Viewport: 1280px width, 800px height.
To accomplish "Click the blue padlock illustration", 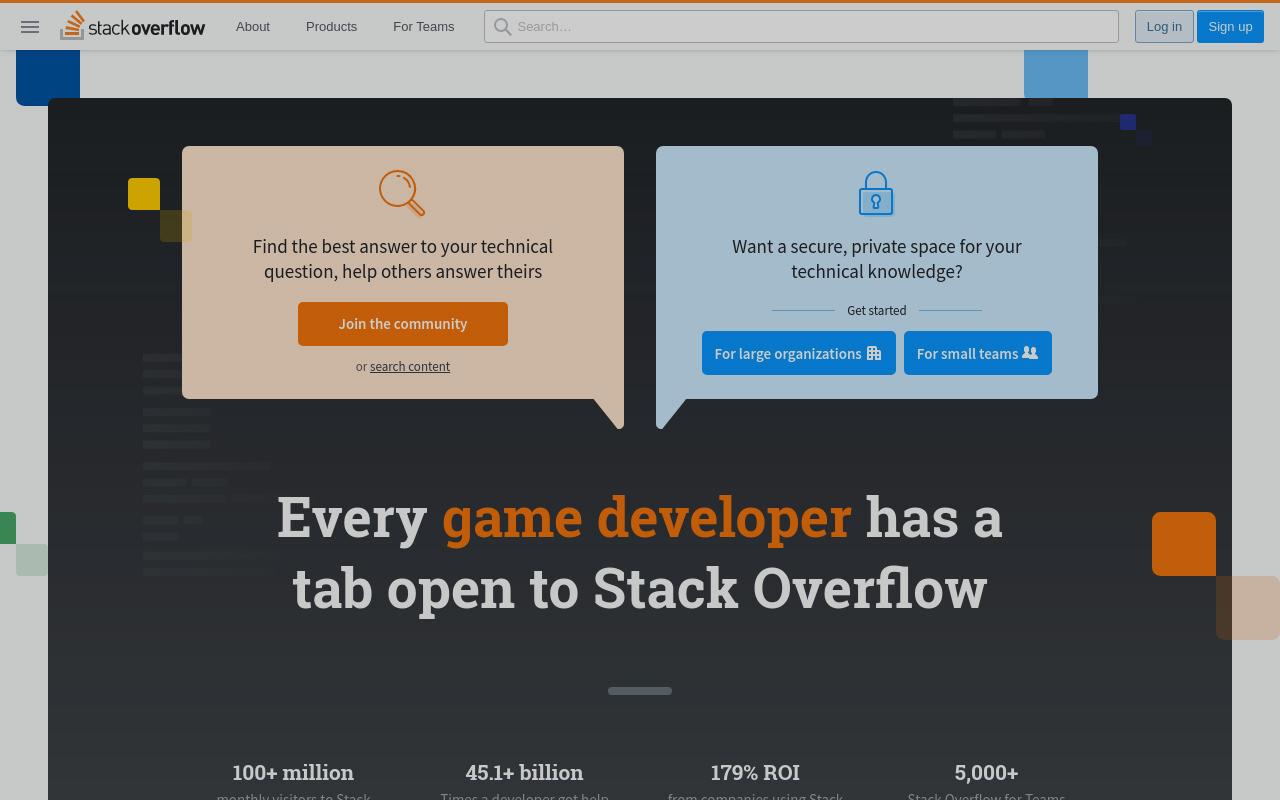I will point(876,193).
